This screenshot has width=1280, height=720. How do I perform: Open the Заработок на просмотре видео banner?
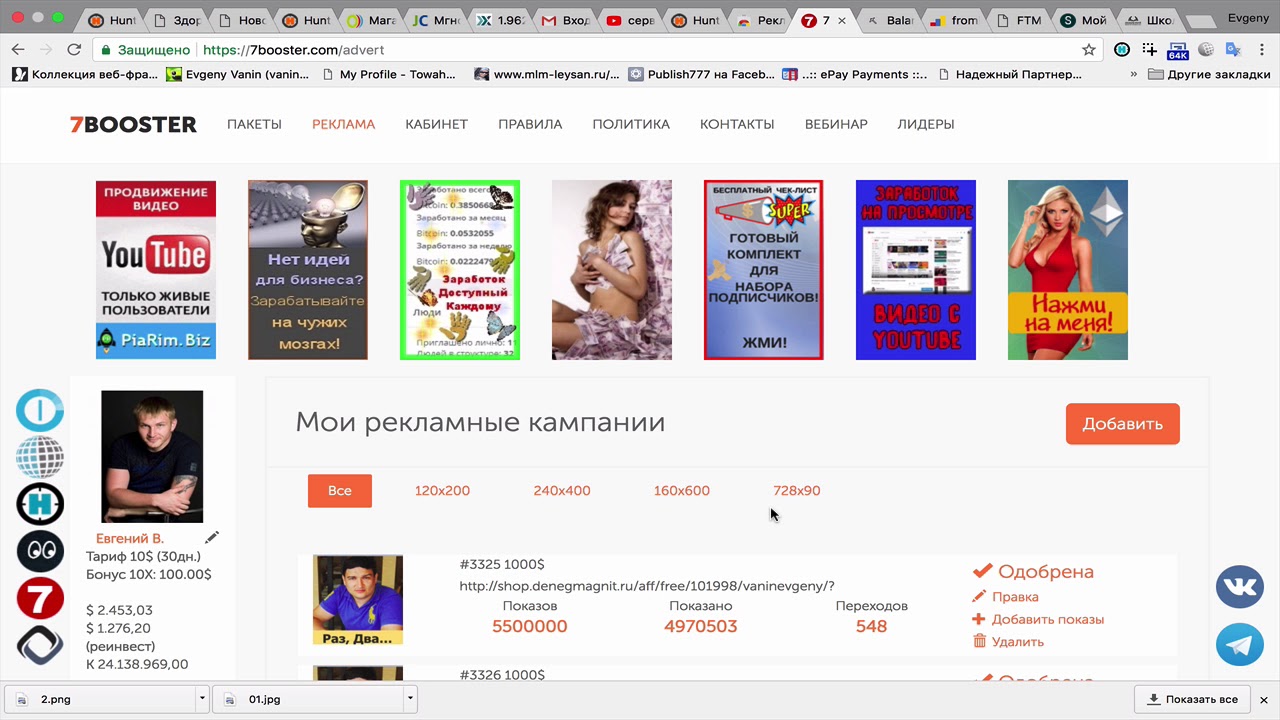point(916,270)
